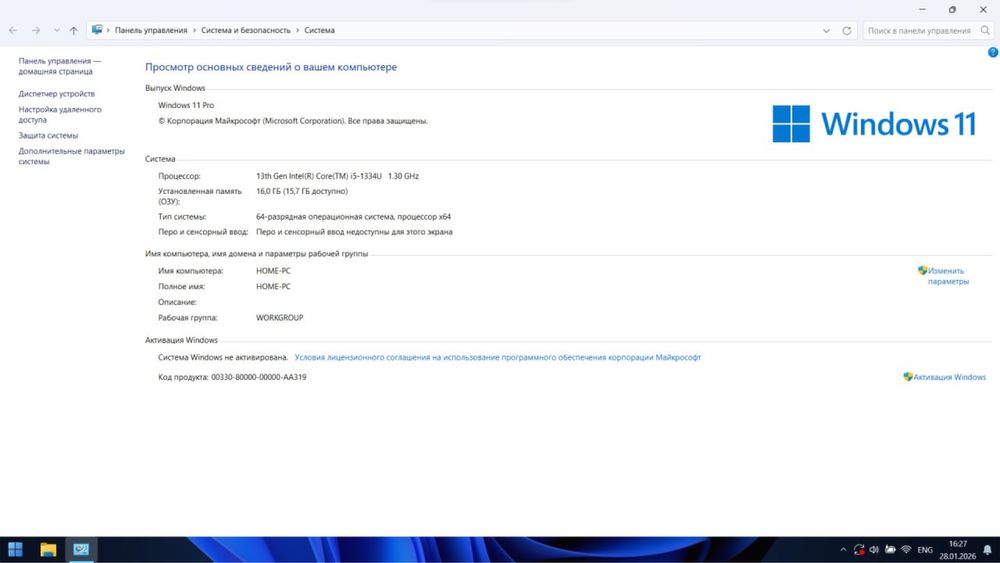Click the Forward navigation arrow

tap(36, 31)
